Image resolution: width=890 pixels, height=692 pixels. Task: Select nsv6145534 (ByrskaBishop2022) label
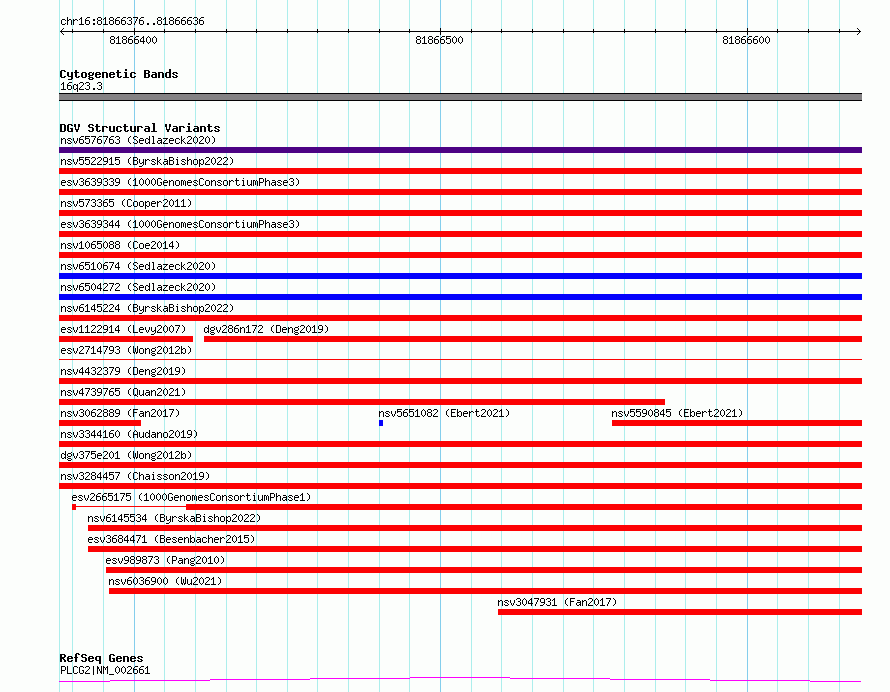(x=174, y=518)
